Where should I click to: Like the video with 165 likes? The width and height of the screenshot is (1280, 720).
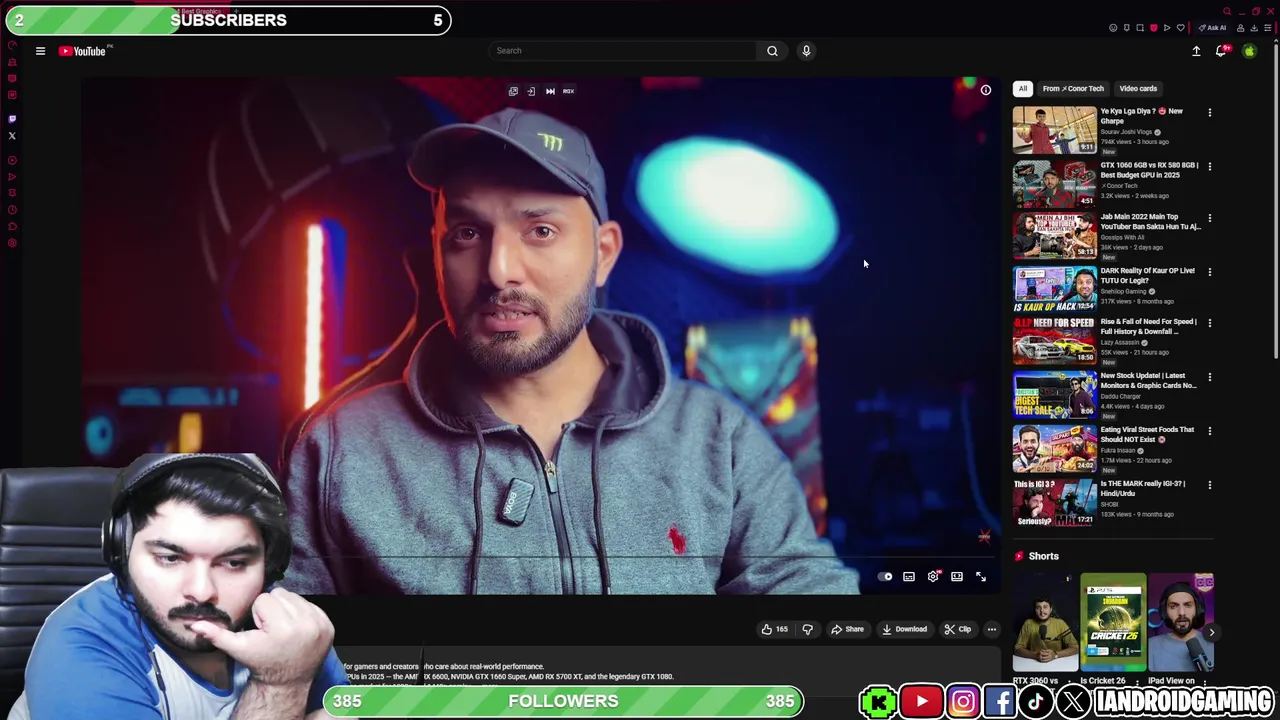click(x=775, y=629)
